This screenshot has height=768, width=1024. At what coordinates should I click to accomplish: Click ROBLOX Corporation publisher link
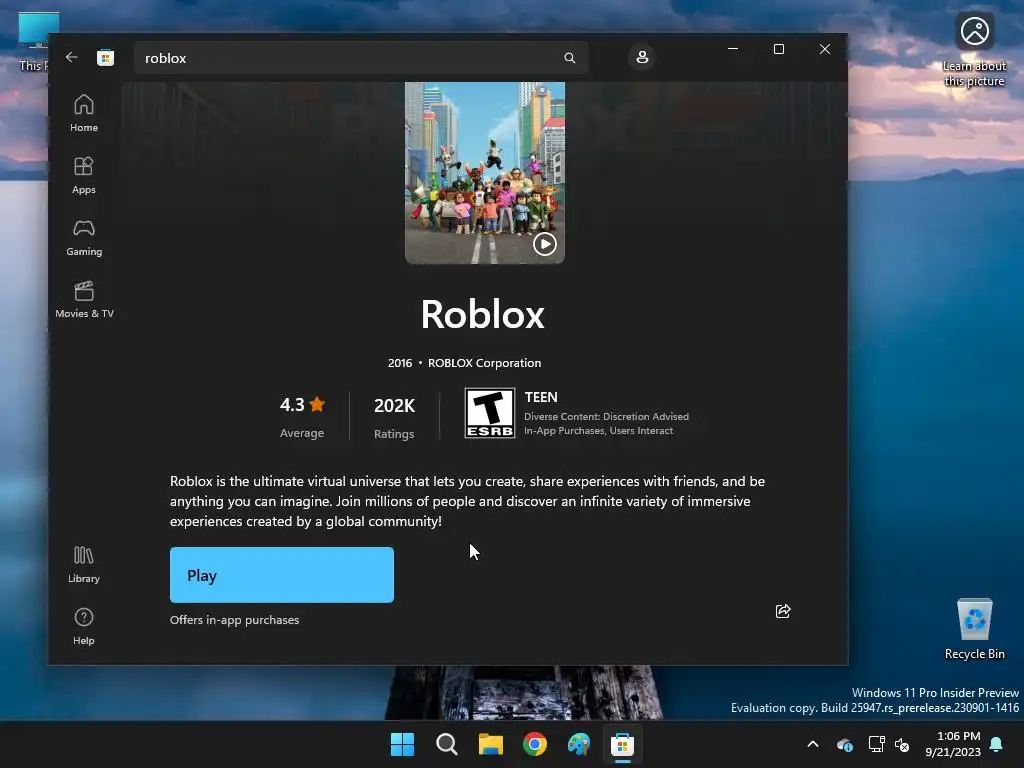pyautogui.click(x=484, y=362)
